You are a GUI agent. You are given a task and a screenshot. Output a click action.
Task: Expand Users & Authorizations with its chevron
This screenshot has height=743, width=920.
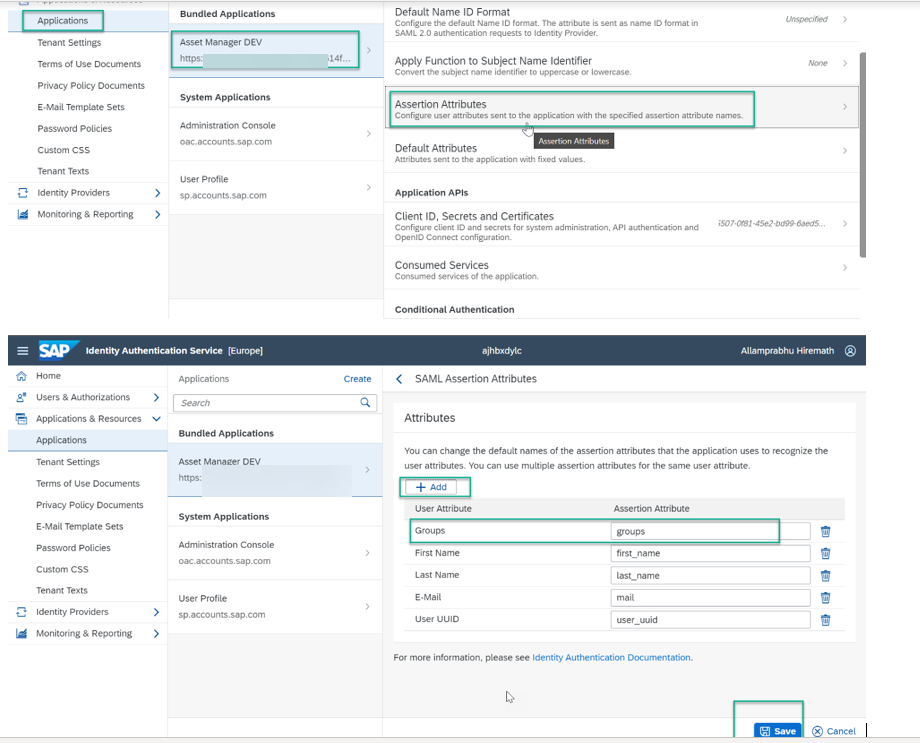tap(156, 397)
